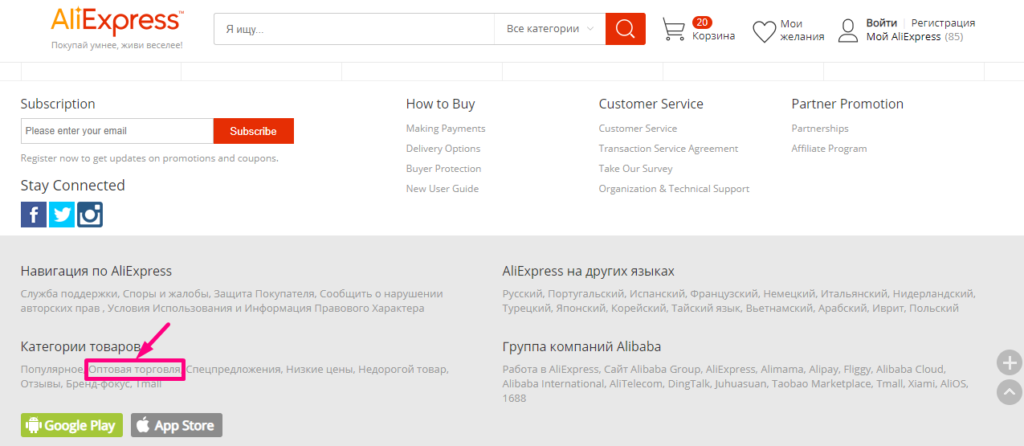Open the Instagram social icon
Image resolution: width=1024 pixels, height=446 pixels.
pyautogui.click(x=89, y=214)
